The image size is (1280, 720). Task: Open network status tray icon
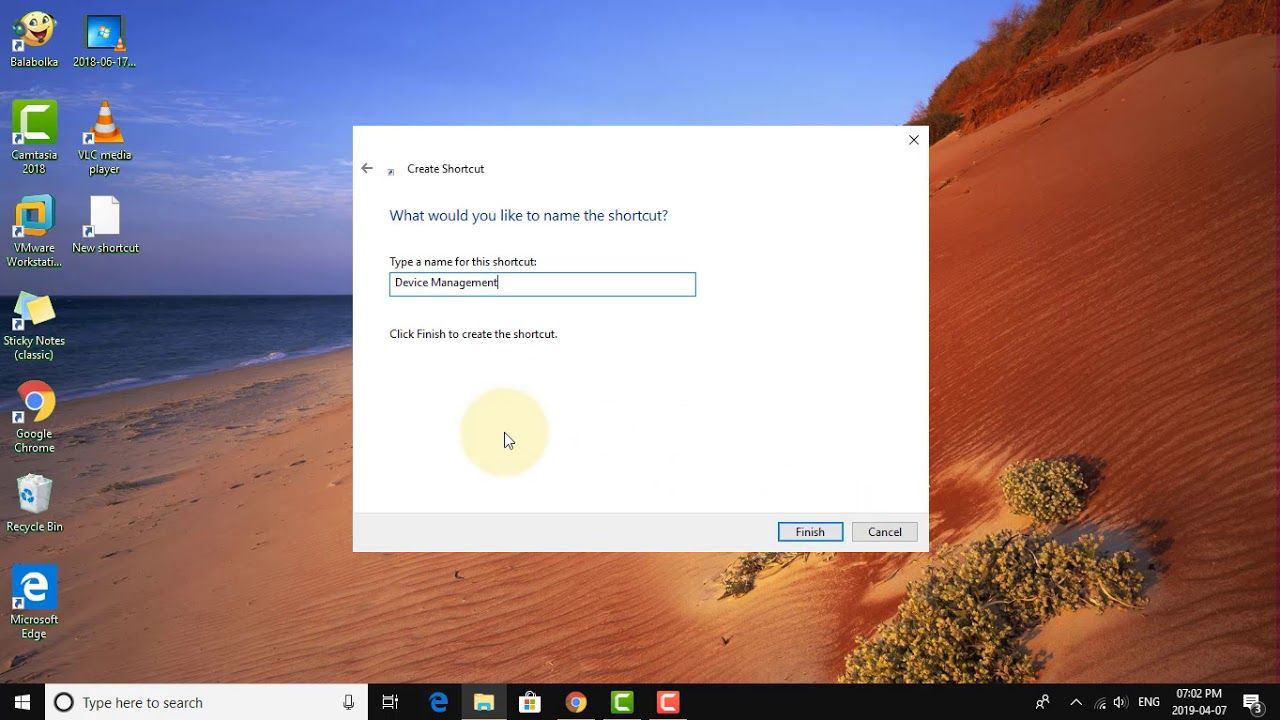point(1101,702)
